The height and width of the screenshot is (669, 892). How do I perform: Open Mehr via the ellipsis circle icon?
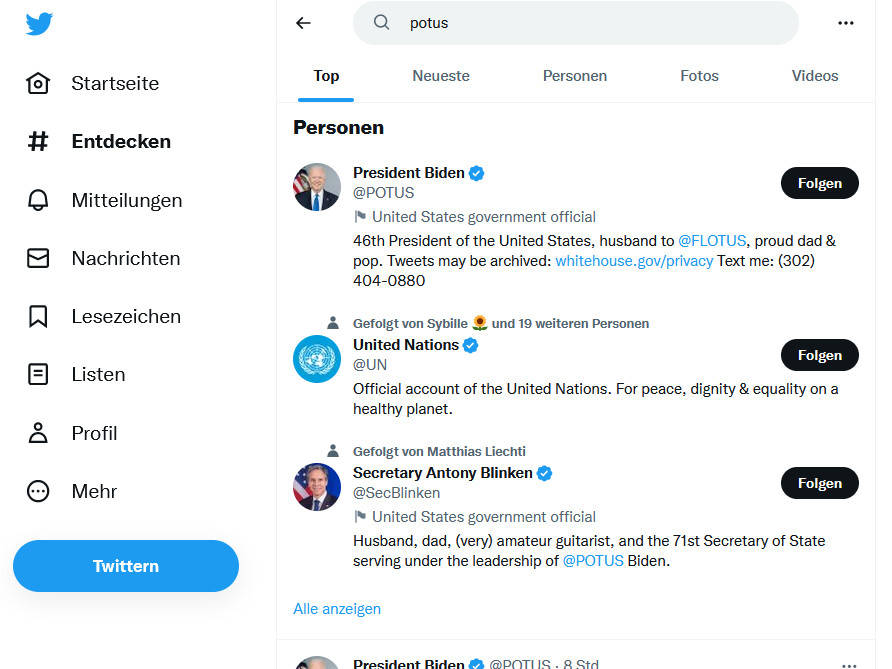pos(38,491)
